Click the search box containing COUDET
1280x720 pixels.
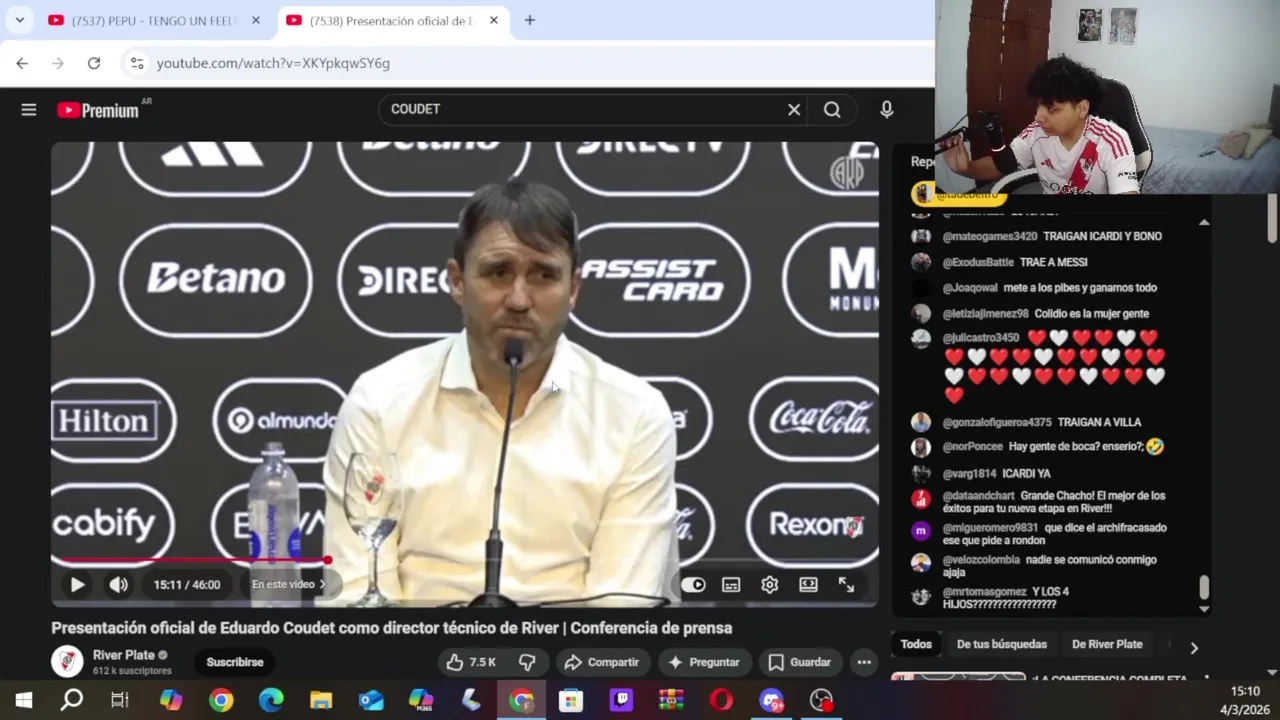pos(580,109)
